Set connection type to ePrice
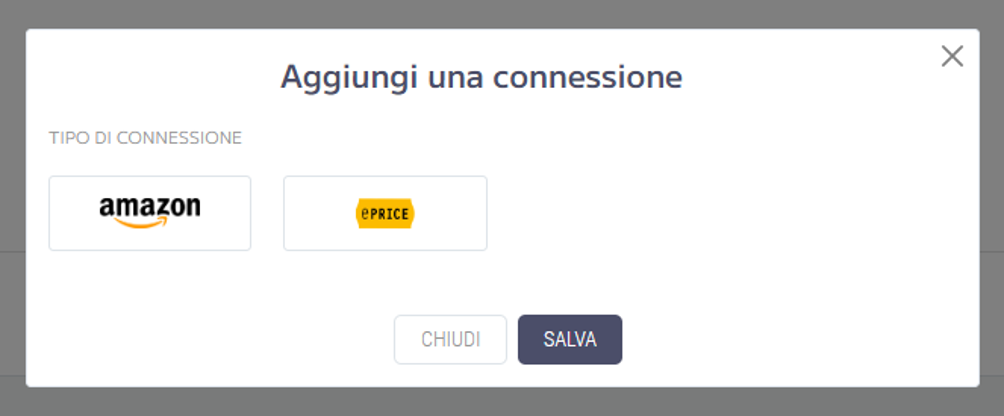This screenshot has width=1004, height=416. [x=385, y=213]
